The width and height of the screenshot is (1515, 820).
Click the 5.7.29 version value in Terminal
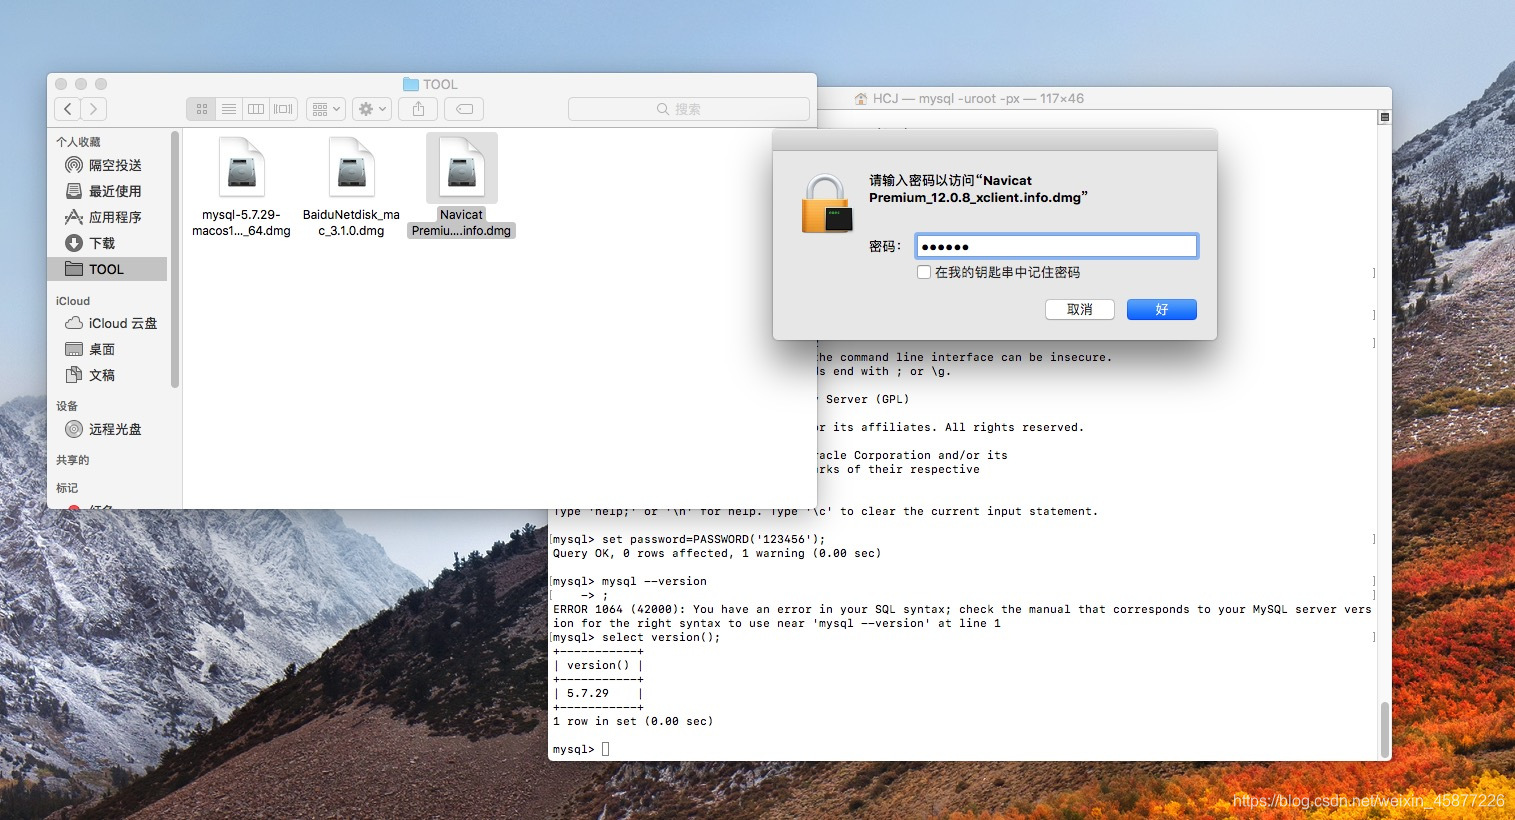click(x=588, y=693)
